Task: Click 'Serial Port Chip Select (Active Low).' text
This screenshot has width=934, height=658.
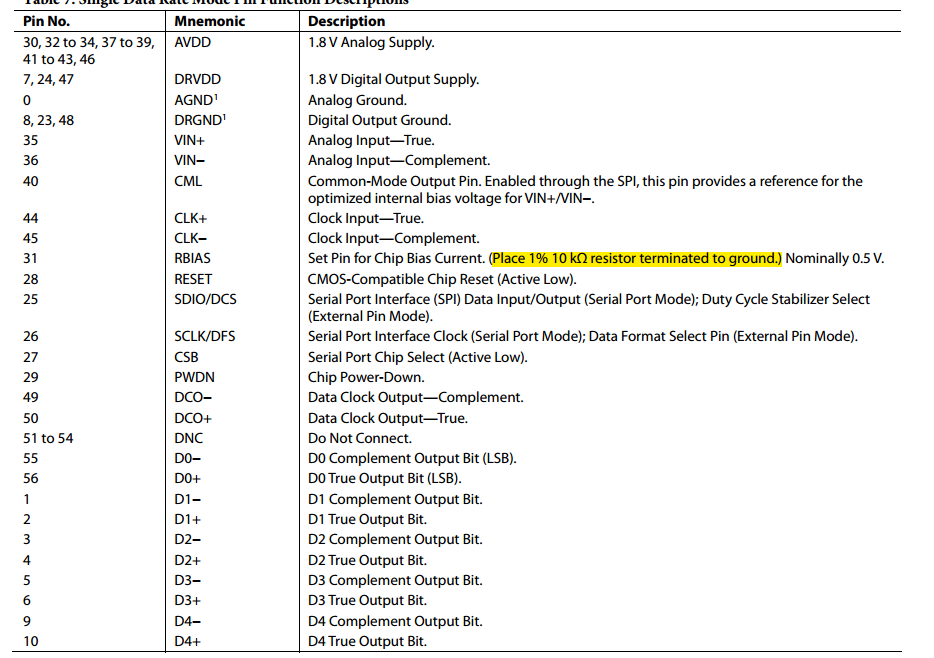Action: tap(418, 357)
